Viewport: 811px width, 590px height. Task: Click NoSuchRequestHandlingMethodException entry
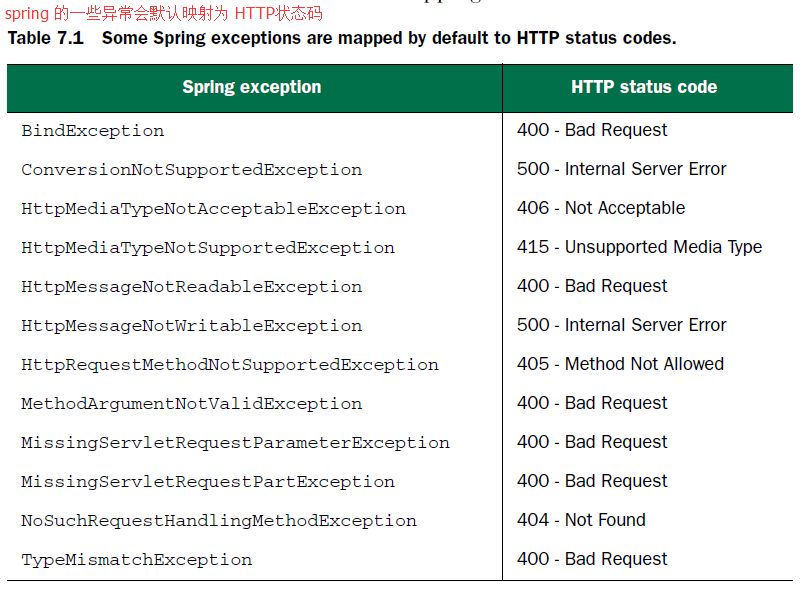coord(219,521)
